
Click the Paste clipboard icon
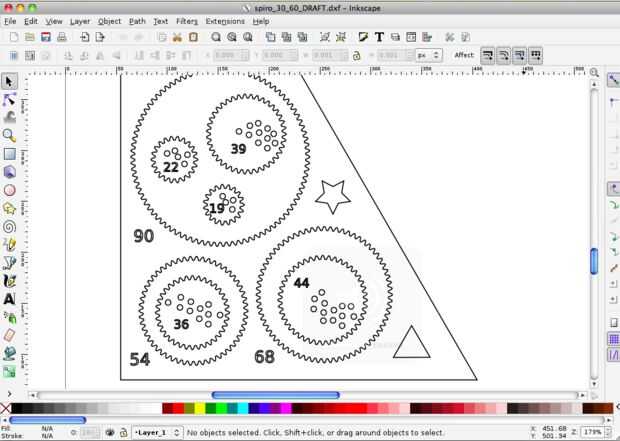[x=193, y=37]
